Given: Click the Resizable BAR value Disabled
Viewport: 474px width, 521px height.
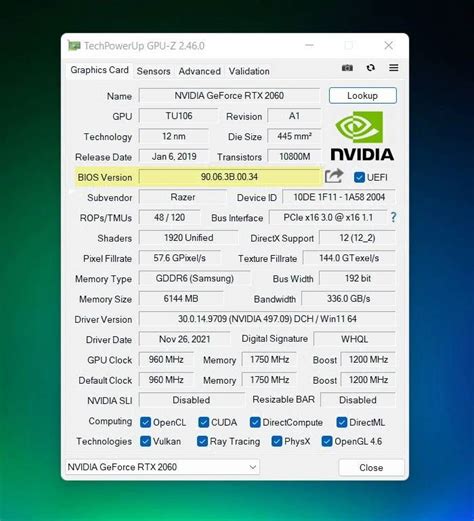Looking at the screenshot, I should tap(358, 400).
